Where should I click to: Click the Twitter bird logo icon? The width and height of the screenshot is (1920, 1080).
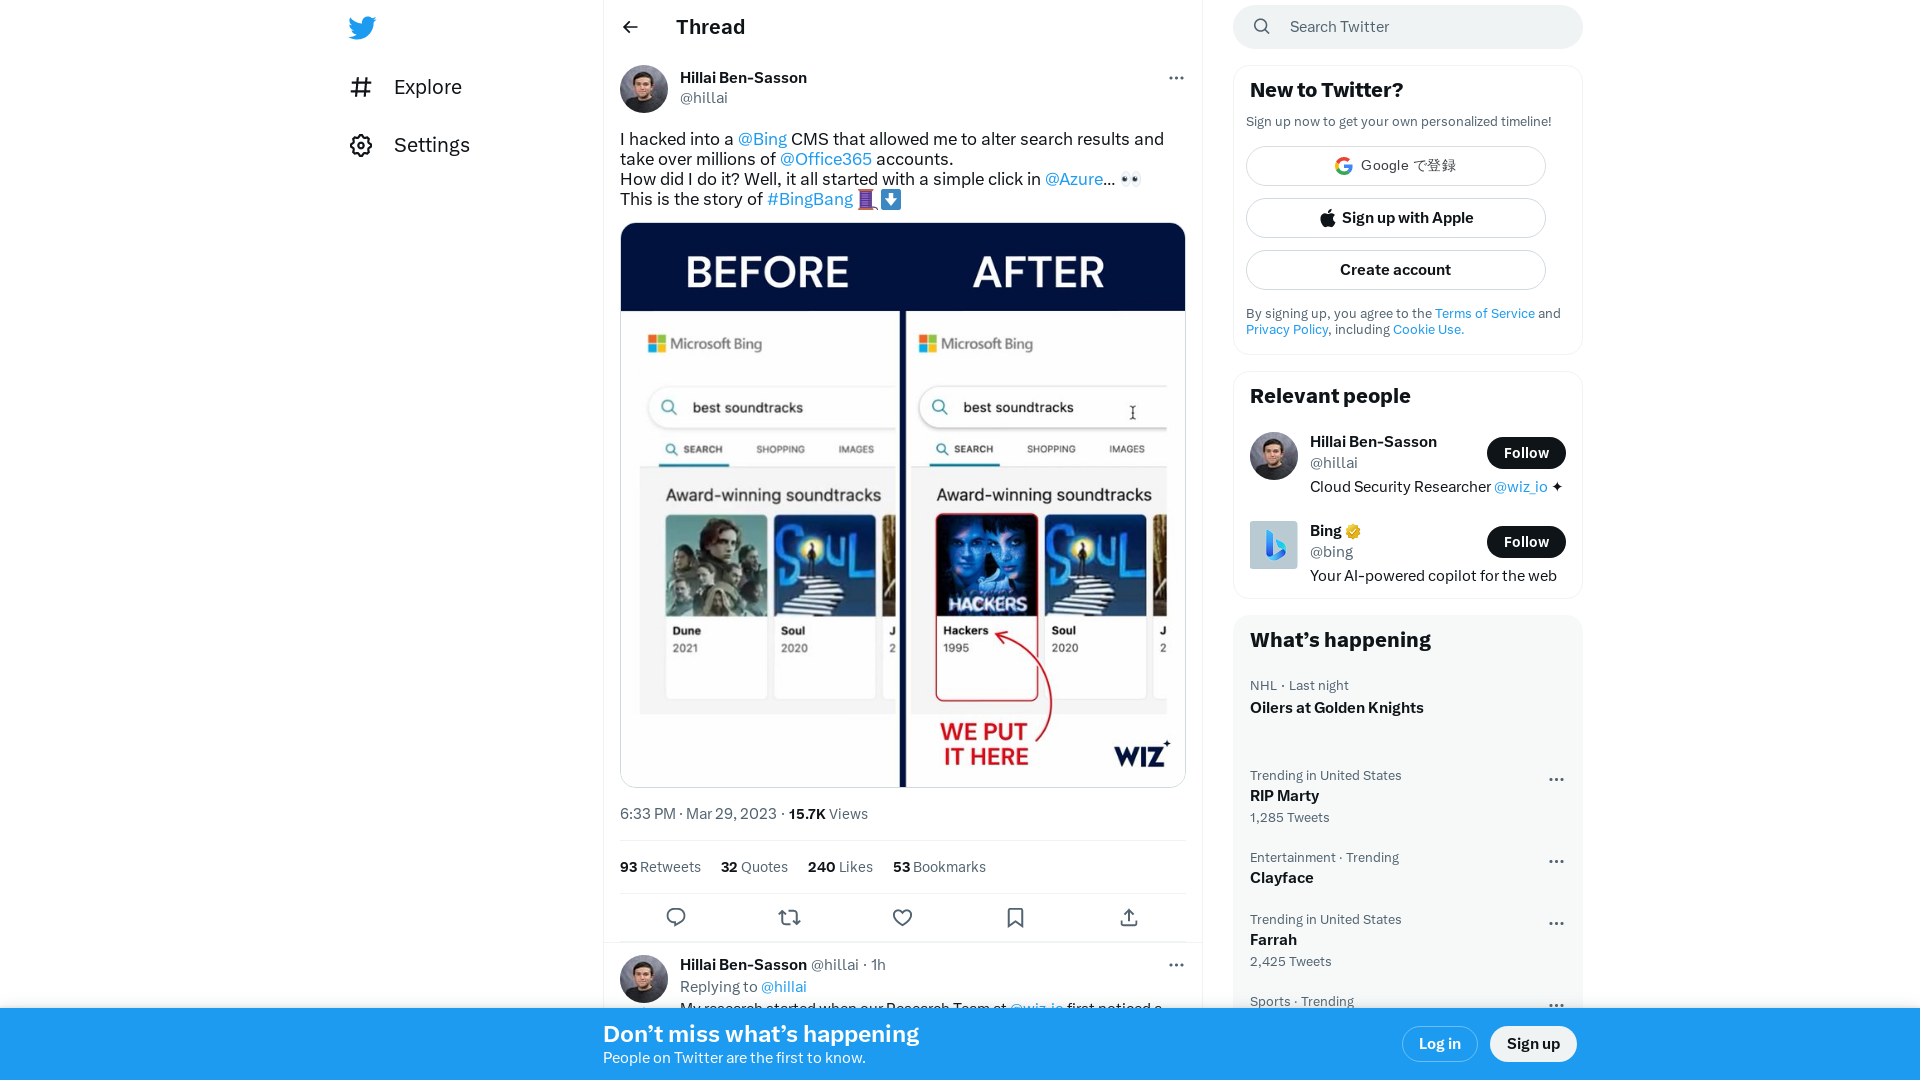(361, 28)
